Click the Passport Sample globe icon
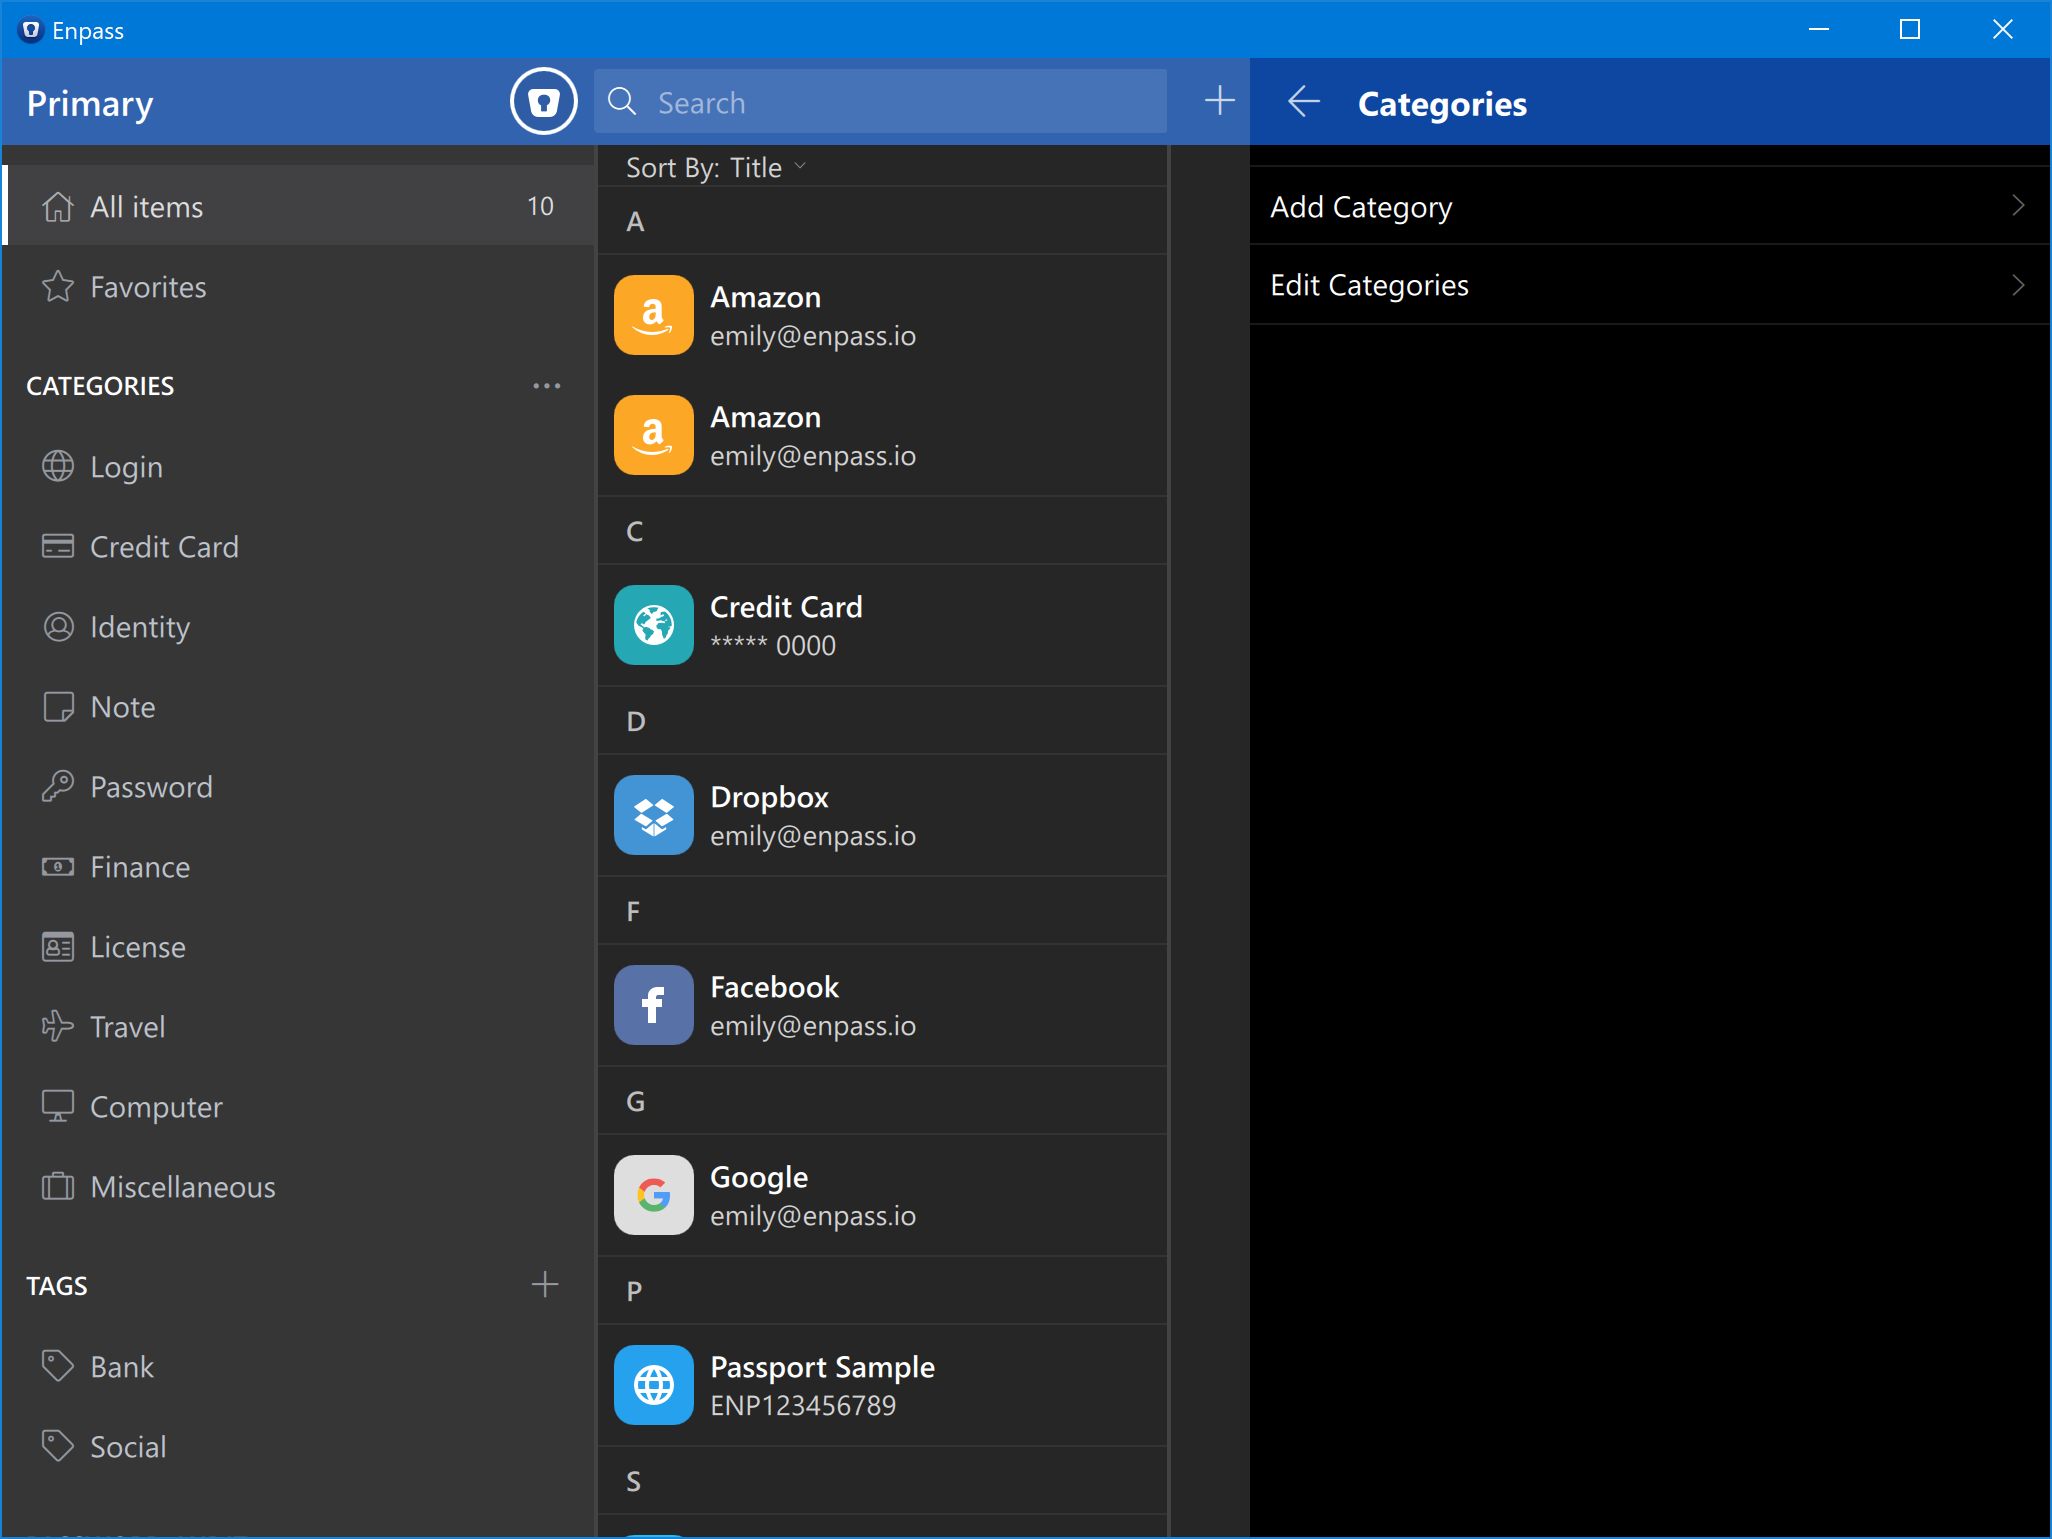 pyautogui.click(x=654, y=1385)
